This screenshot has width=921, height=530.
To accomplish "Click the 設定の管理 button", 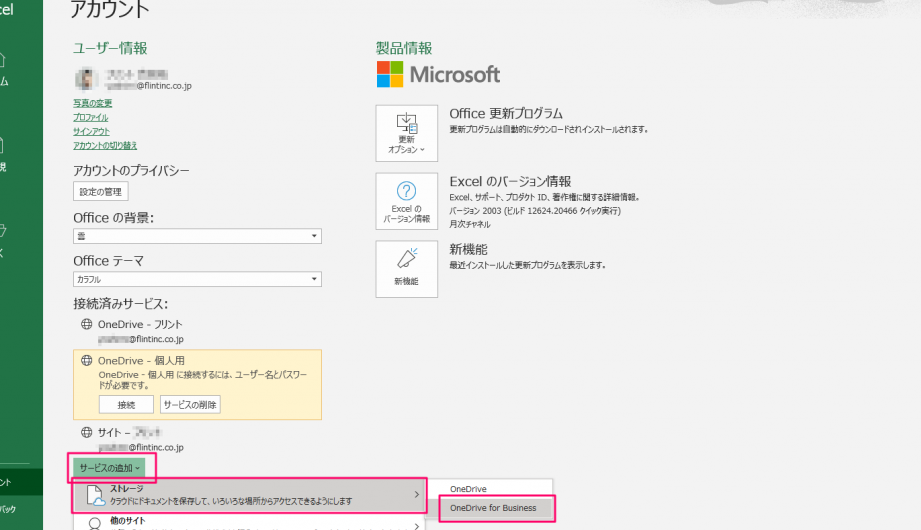I will point(100,192).
